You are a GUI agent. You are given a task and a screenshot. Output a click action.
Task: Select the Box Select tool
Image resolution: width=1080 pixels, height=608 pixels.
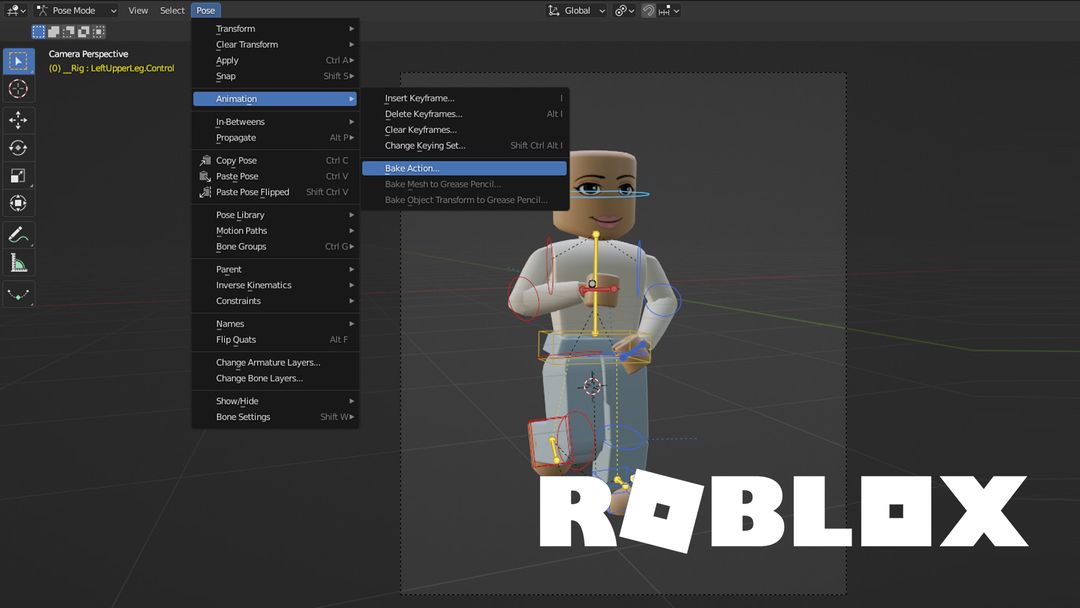point(17,61)
